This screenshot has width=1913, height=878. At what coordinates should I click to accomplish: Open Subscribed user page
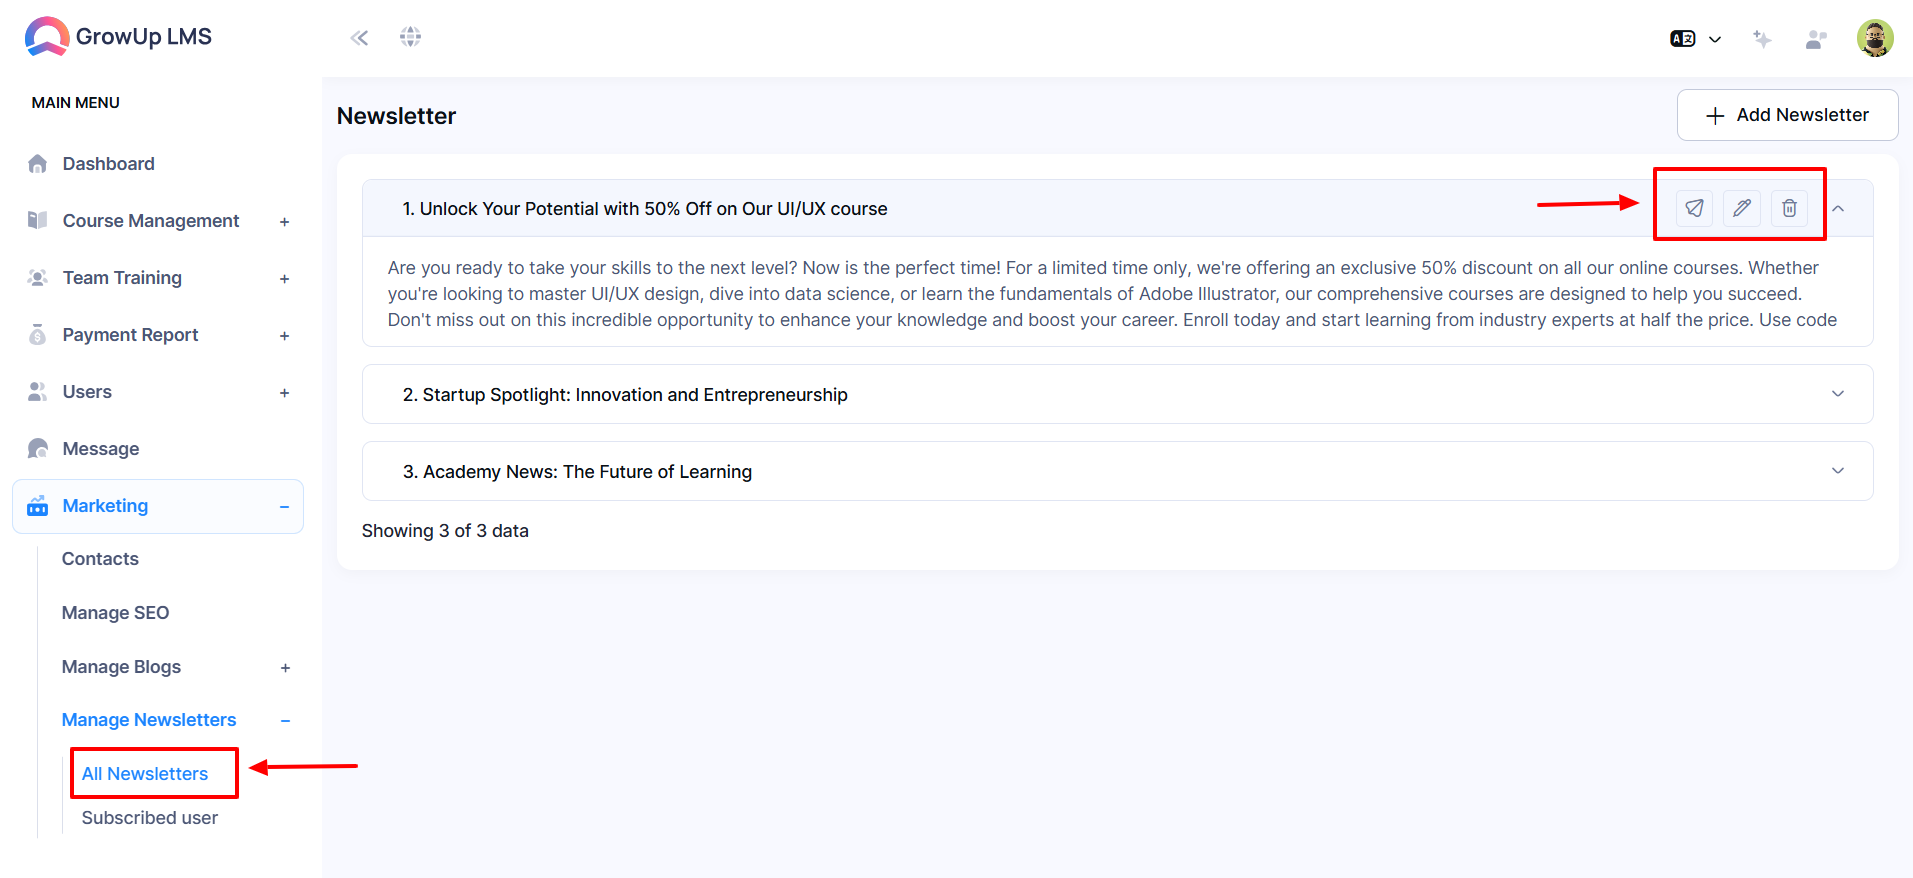150,818
